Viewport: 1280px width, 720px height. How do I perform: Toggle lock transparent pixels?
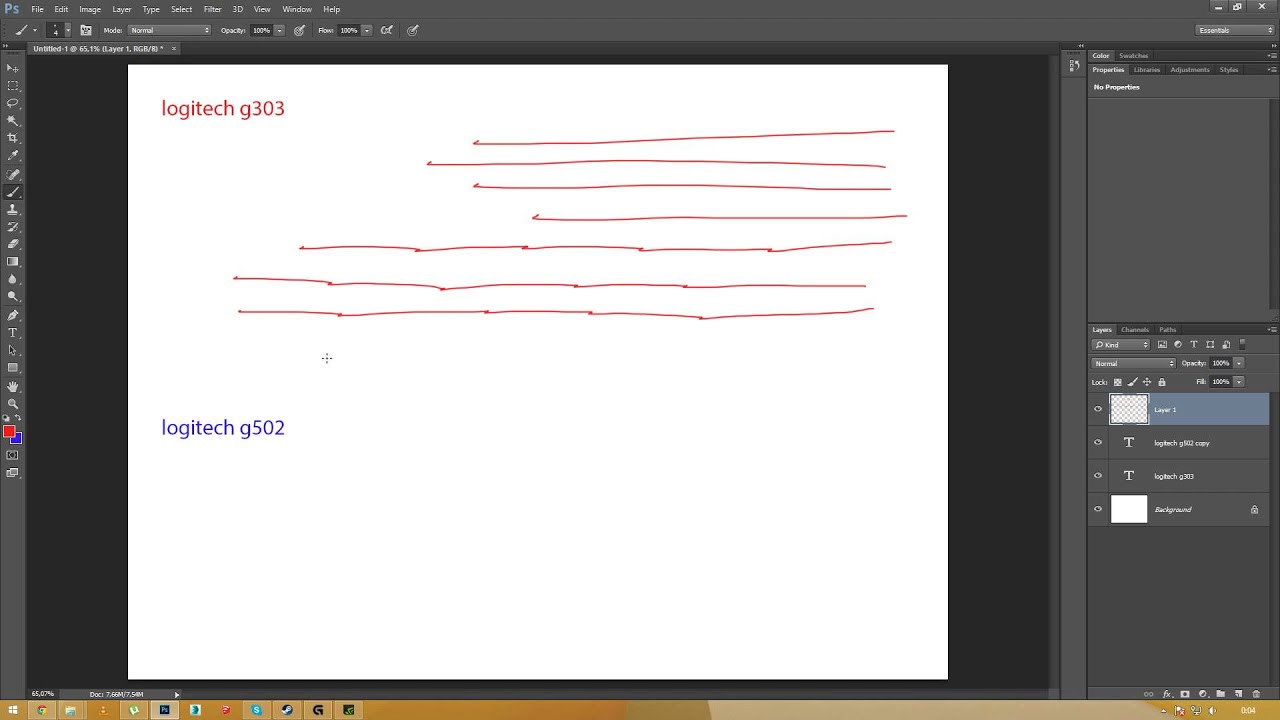pyautogui.click(x=1117, y=382)
